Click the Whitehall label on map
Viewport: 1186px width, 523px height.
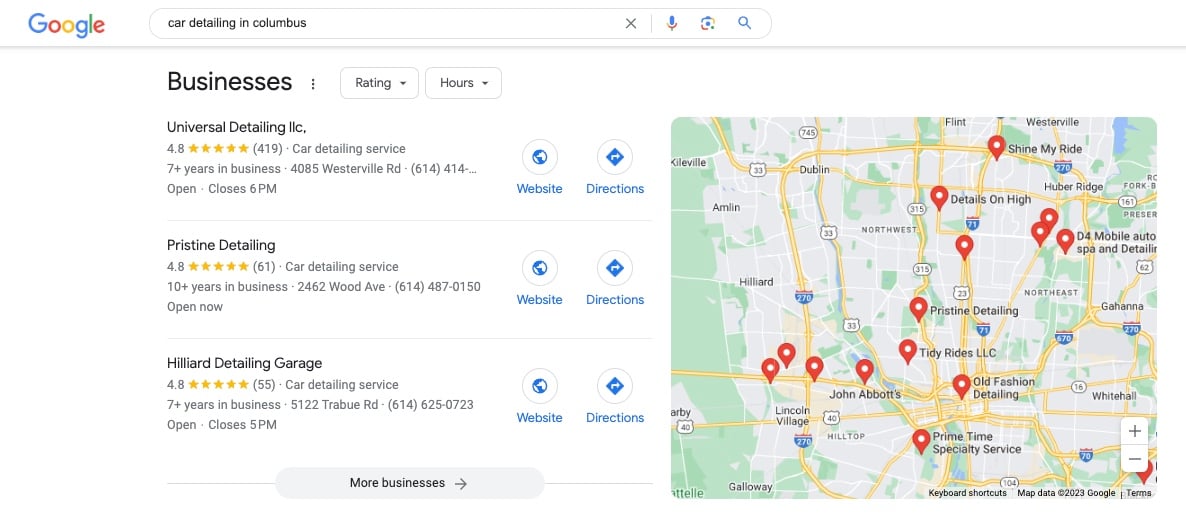[x=1114, y=396]
